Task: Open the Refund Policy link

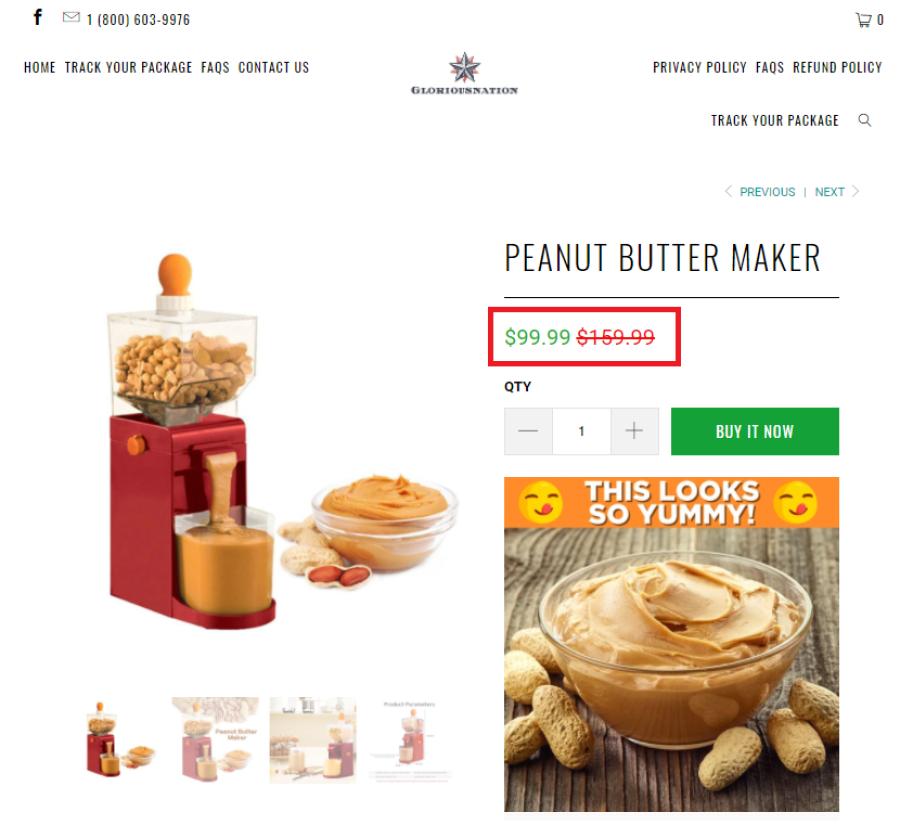Action: click(837, 68)
